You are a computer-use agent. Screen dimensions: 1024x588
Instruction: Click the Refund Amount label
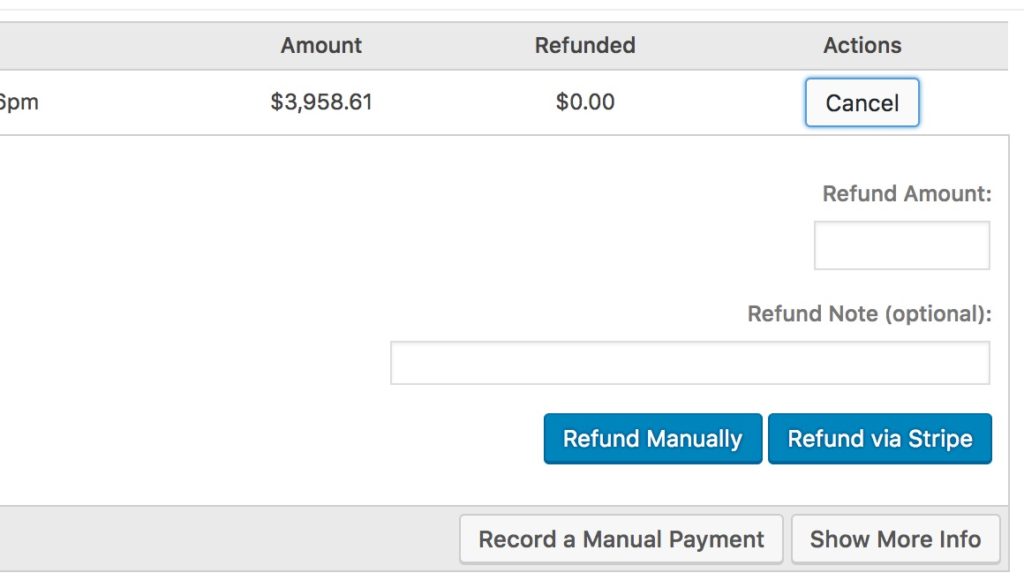pyautogui.click(x=906, y=194)
